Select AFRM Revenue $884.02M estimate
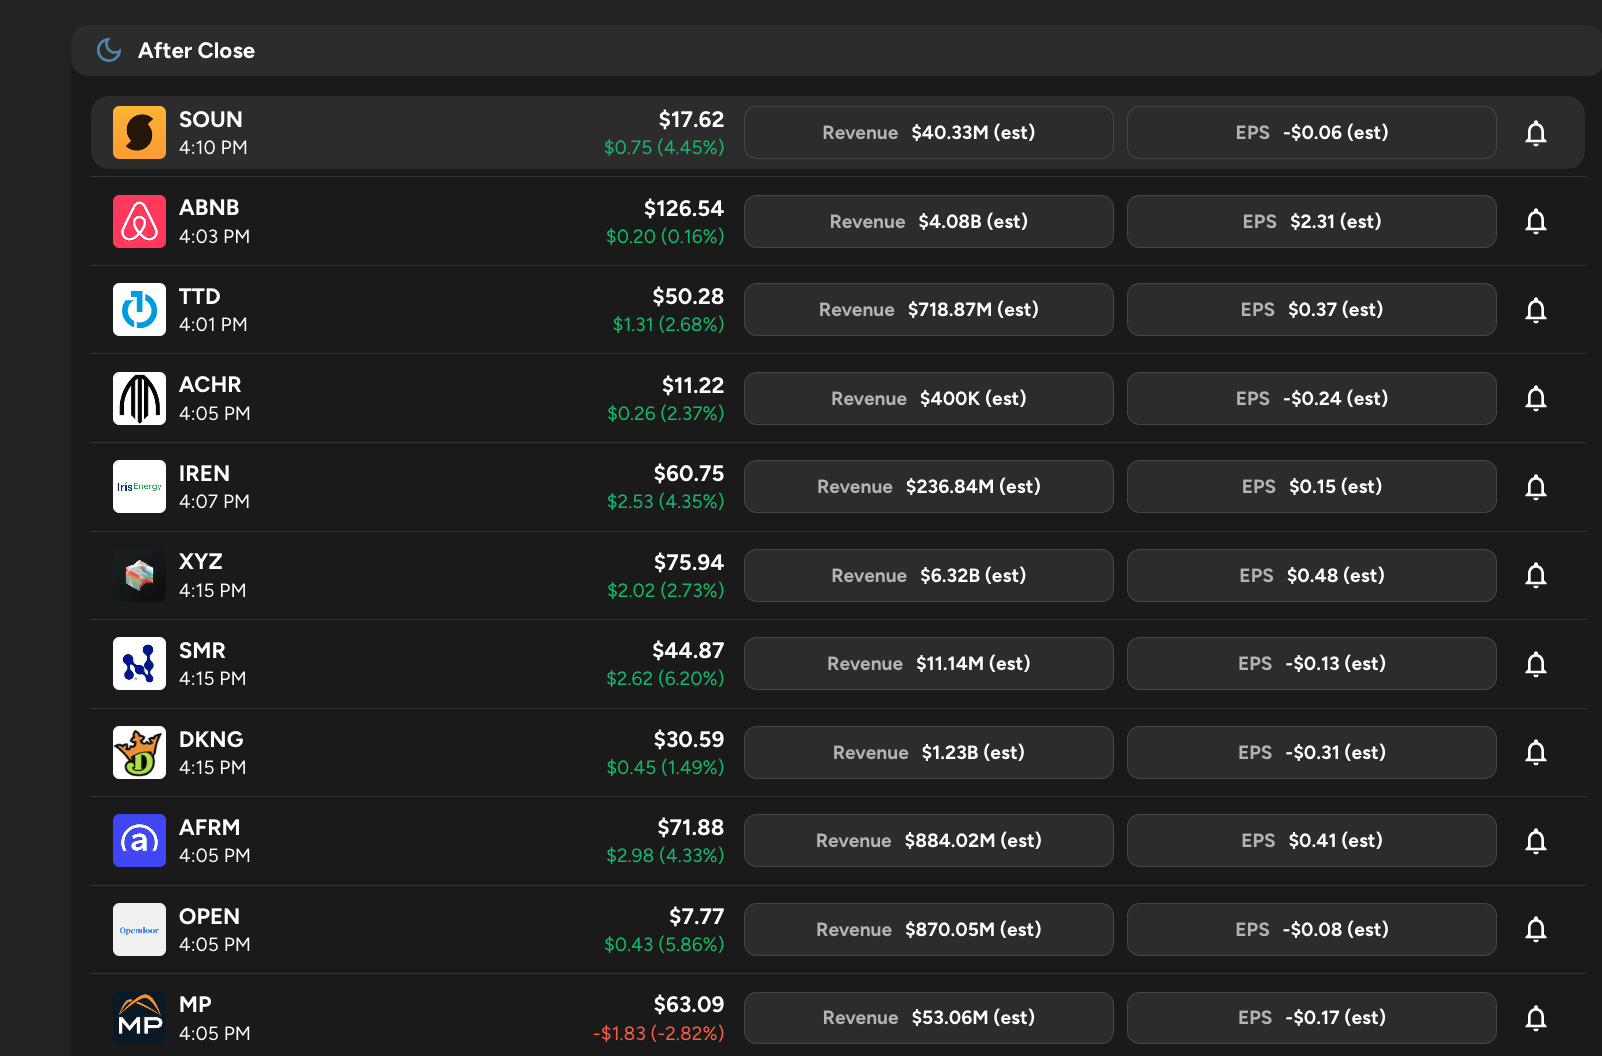The width and height of the screenshot is (1602, 1056). [x=929, y=841]
